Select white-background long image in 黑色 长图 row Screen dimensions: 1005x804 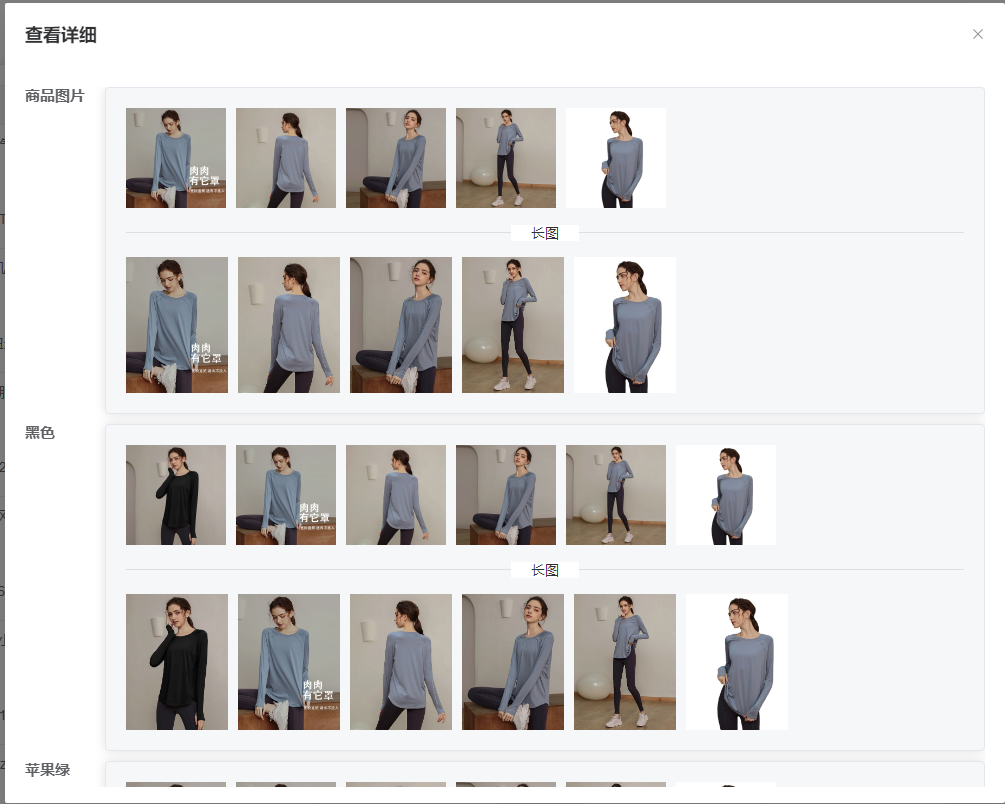(x=737, y=662)
